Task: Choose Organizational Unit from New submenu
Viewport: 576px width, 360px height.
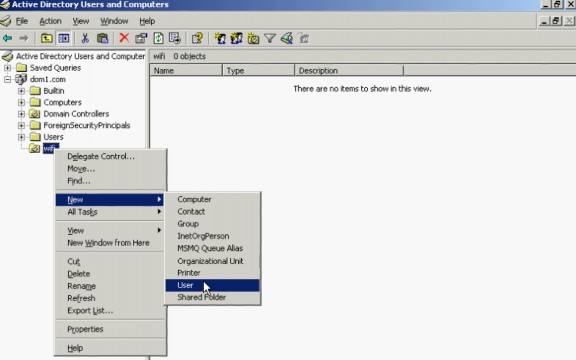Action: point(212,261)
